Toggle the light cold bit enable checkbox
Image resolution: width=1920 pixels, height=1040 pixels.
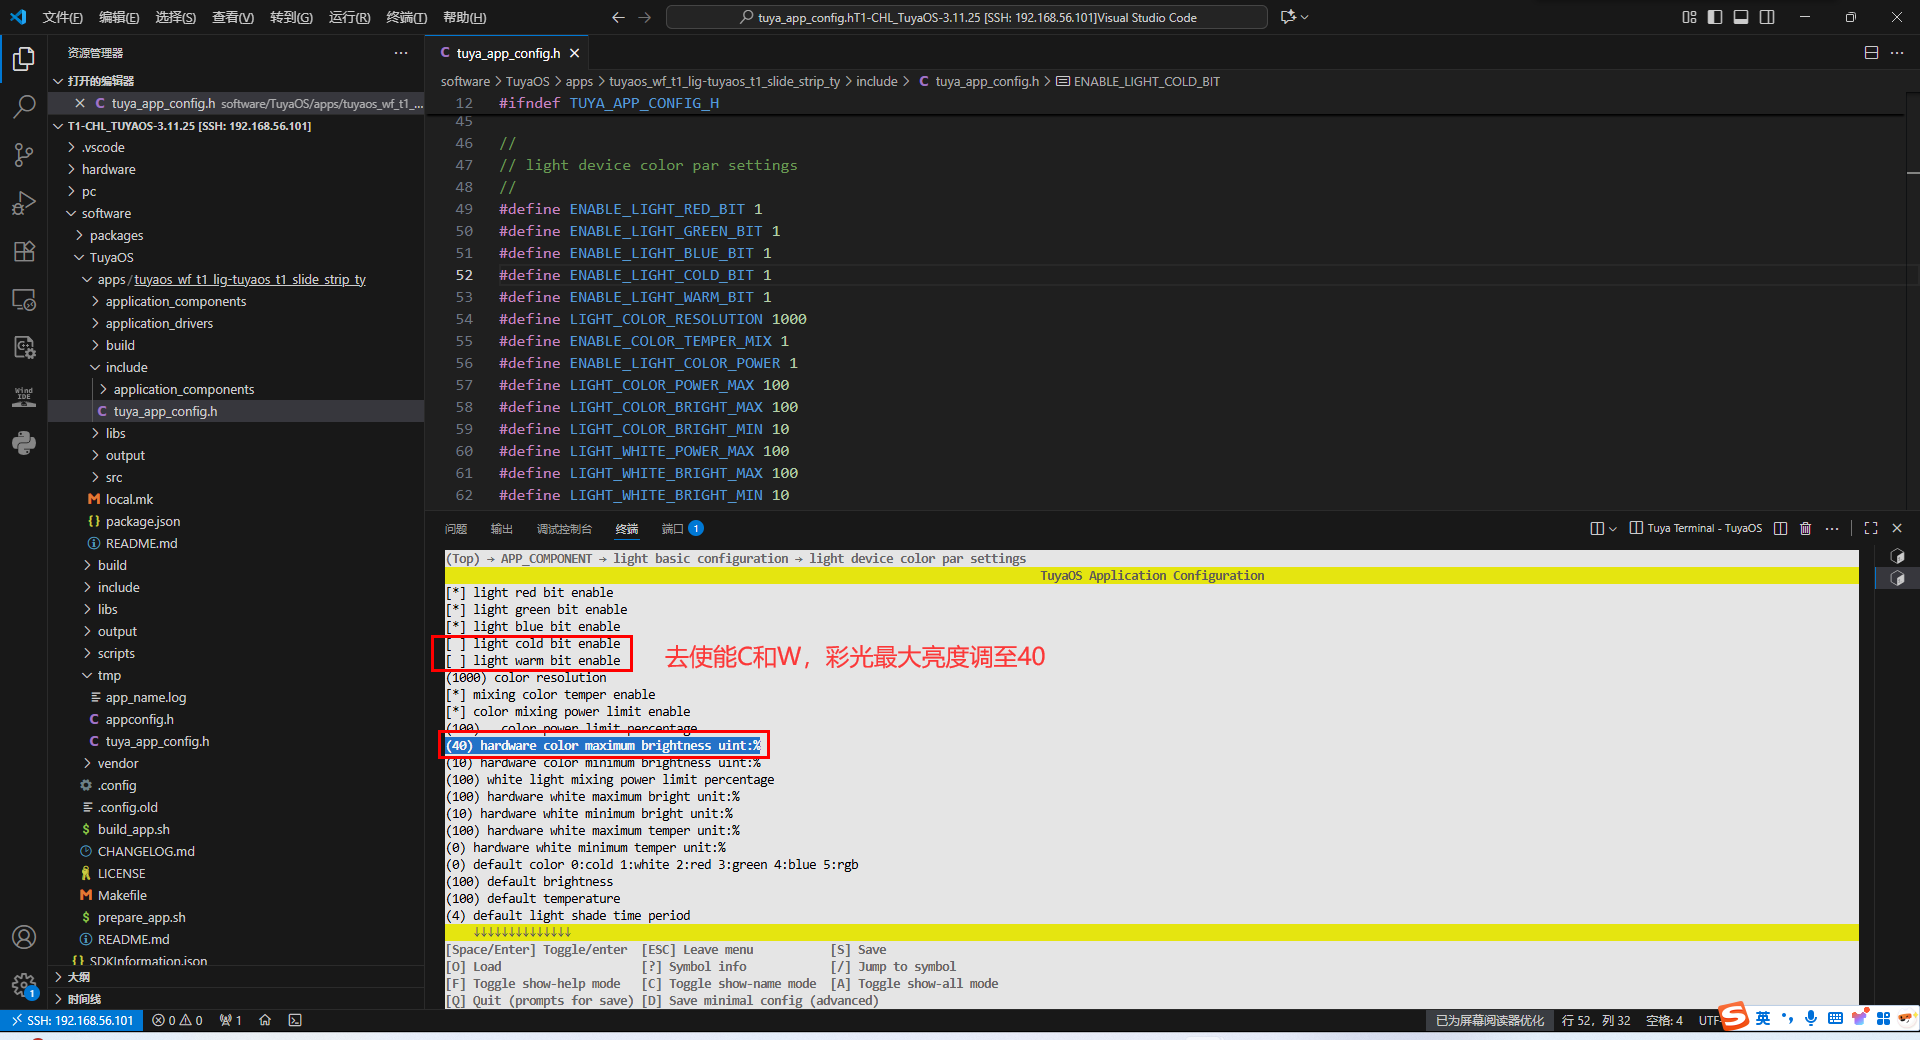(456, 644)
